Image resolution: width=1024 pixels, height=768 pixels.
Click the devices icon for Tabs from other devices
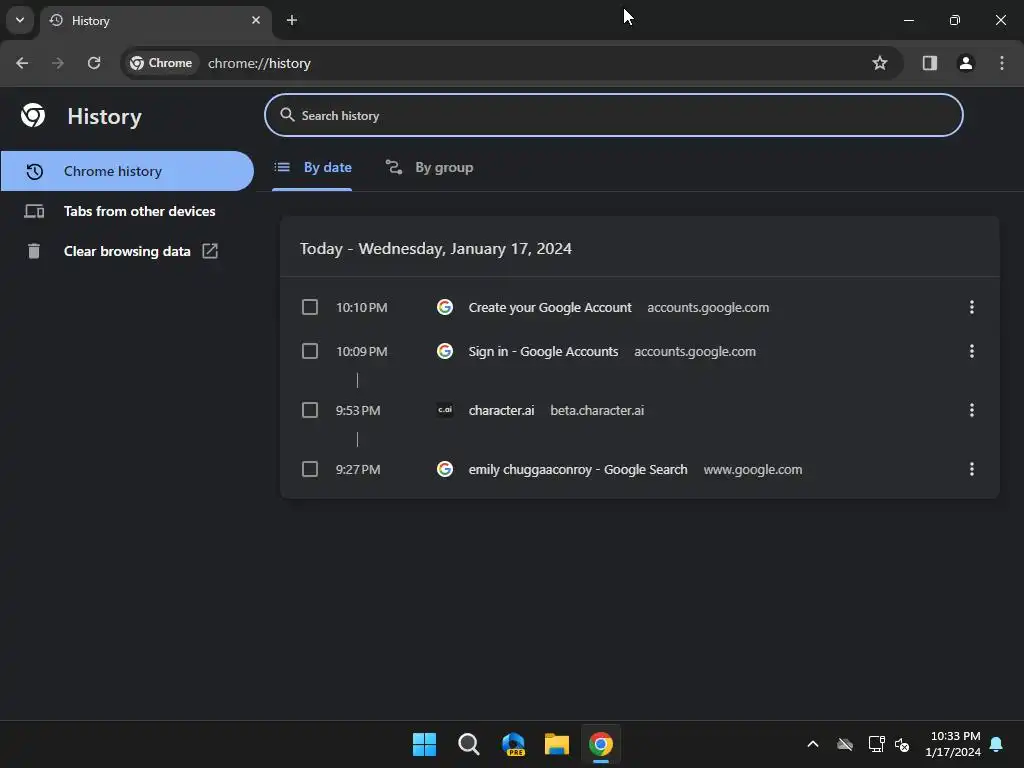[34, 211]
